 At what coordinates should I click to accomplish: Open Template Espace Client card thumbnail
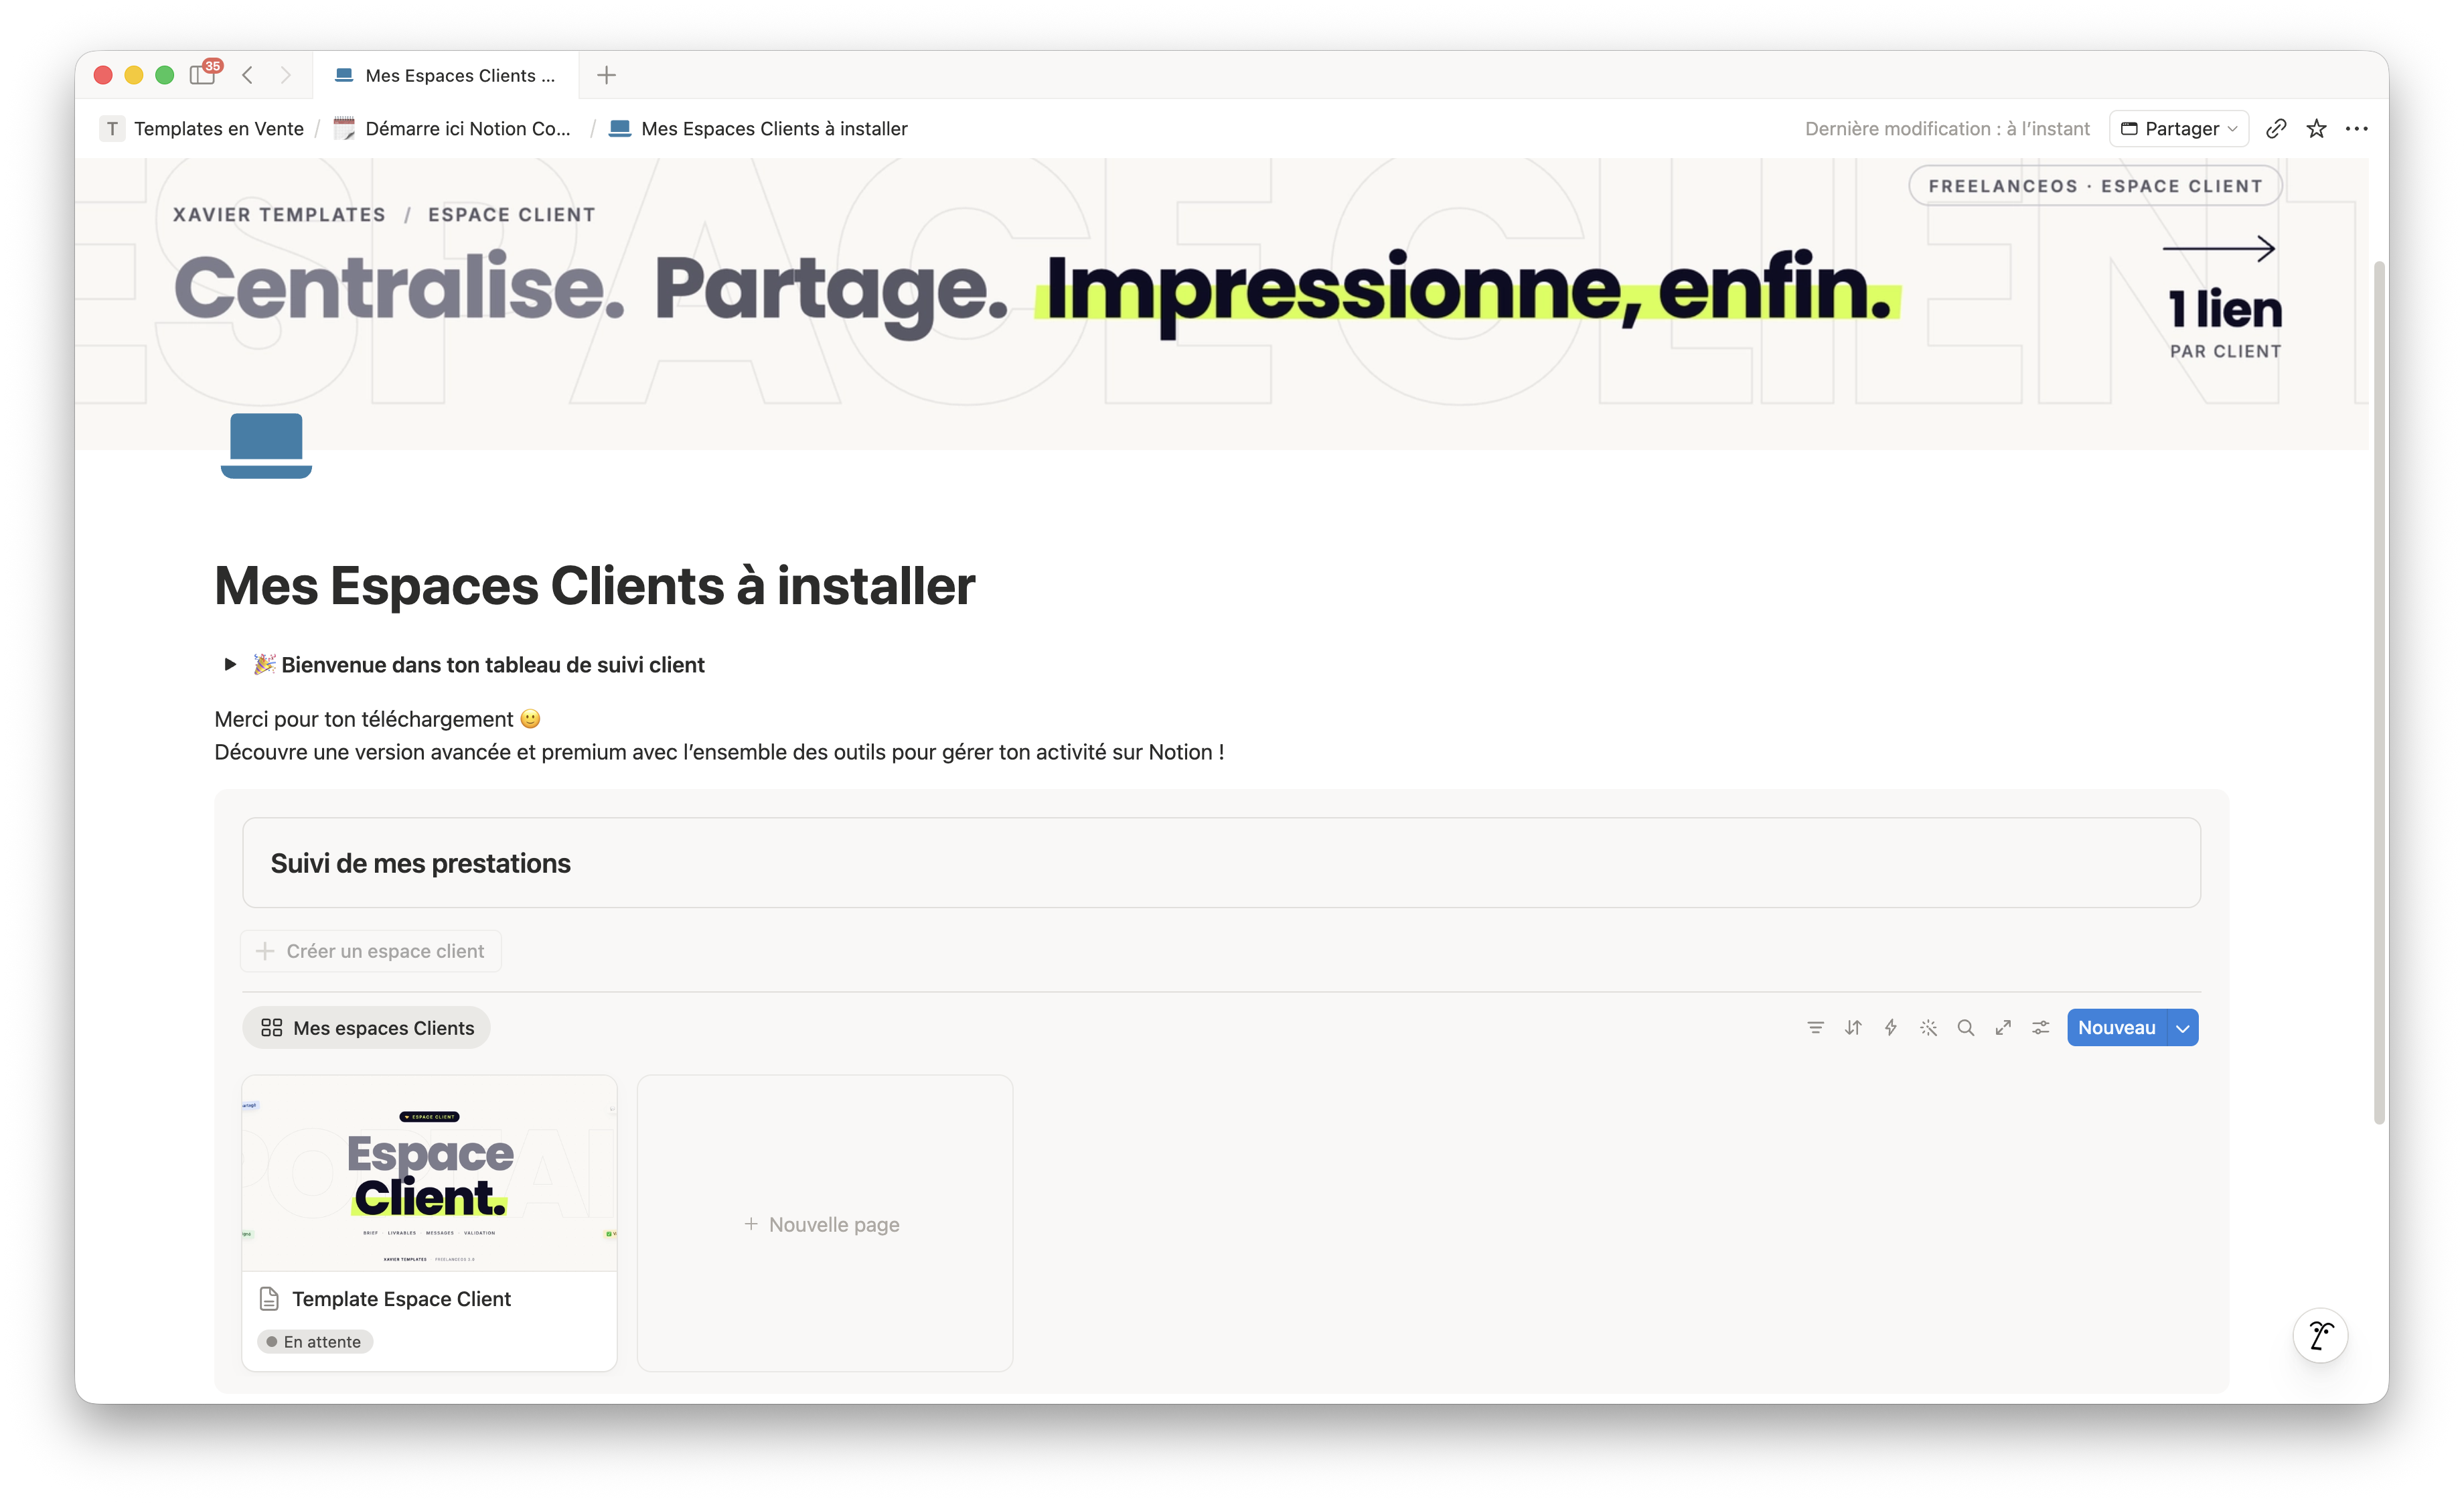(x=429, y=1174)
